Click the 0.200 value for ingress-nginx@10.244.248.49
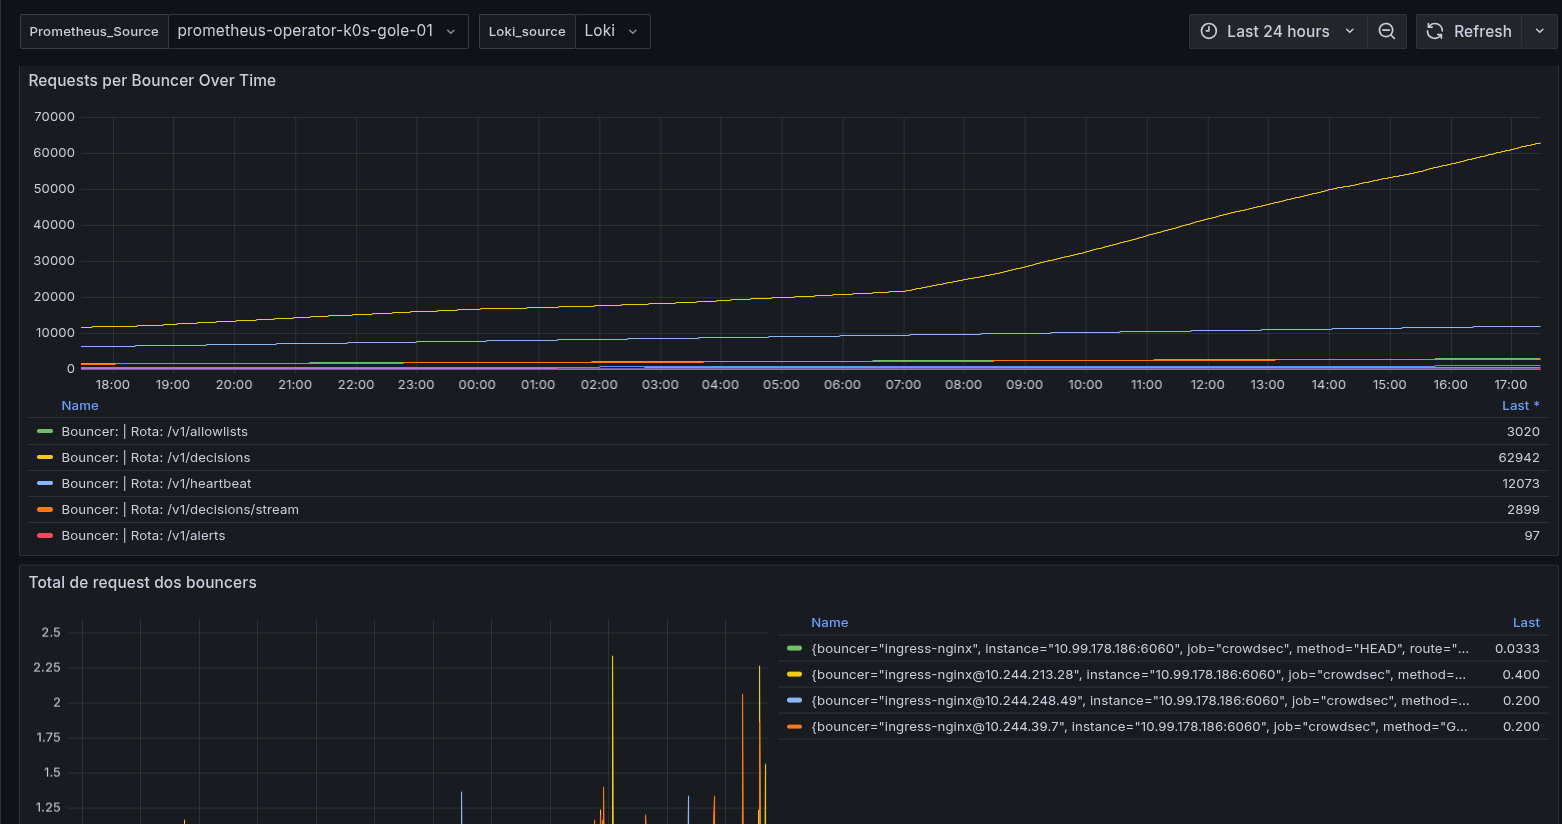1562x824 pixels. tap(1521, 701)
